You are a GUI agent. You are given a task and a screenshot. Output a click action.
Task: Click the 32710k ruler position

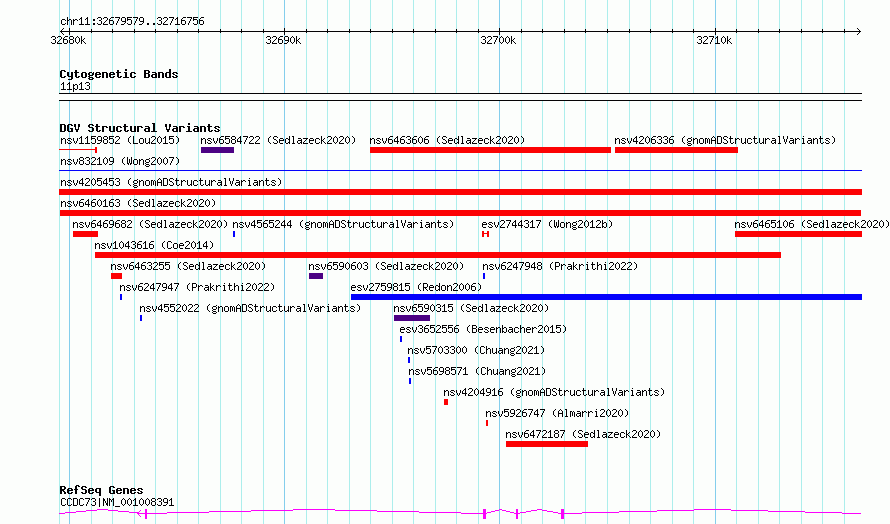point(714,40)
